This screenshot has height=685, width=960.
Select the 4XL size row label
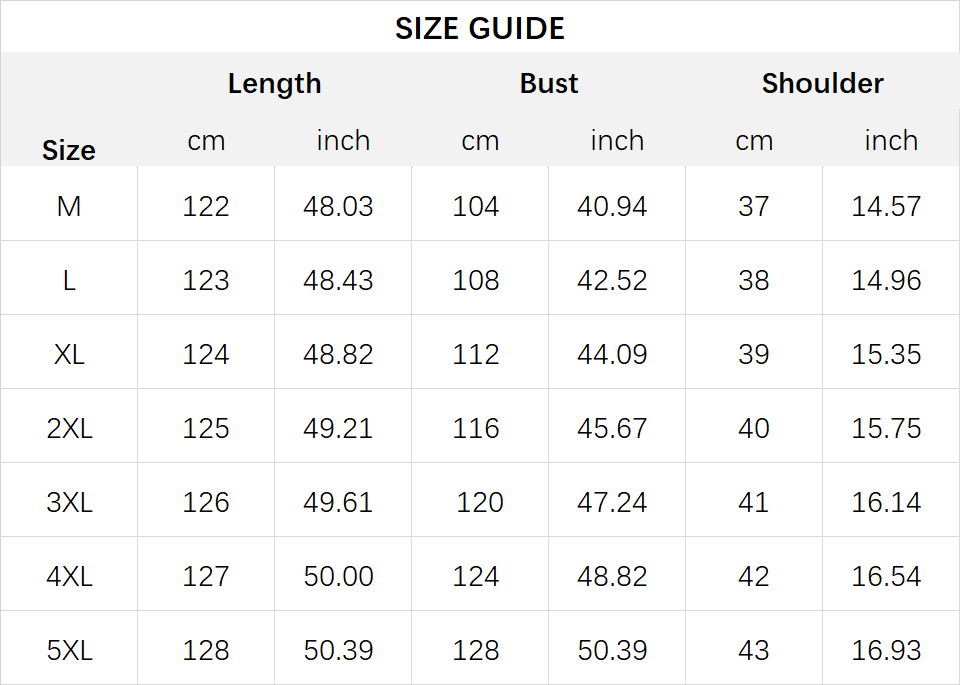pyautogui.click(x=69, y=577)
